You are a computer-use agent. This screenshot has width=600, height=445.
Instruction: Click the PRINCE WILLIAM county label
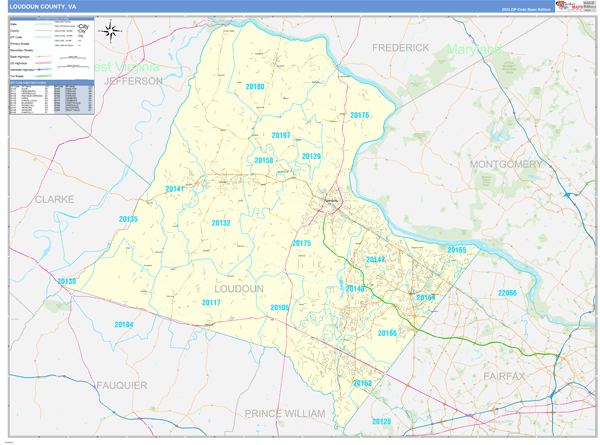pyautogui.click(x=285, y=413)
